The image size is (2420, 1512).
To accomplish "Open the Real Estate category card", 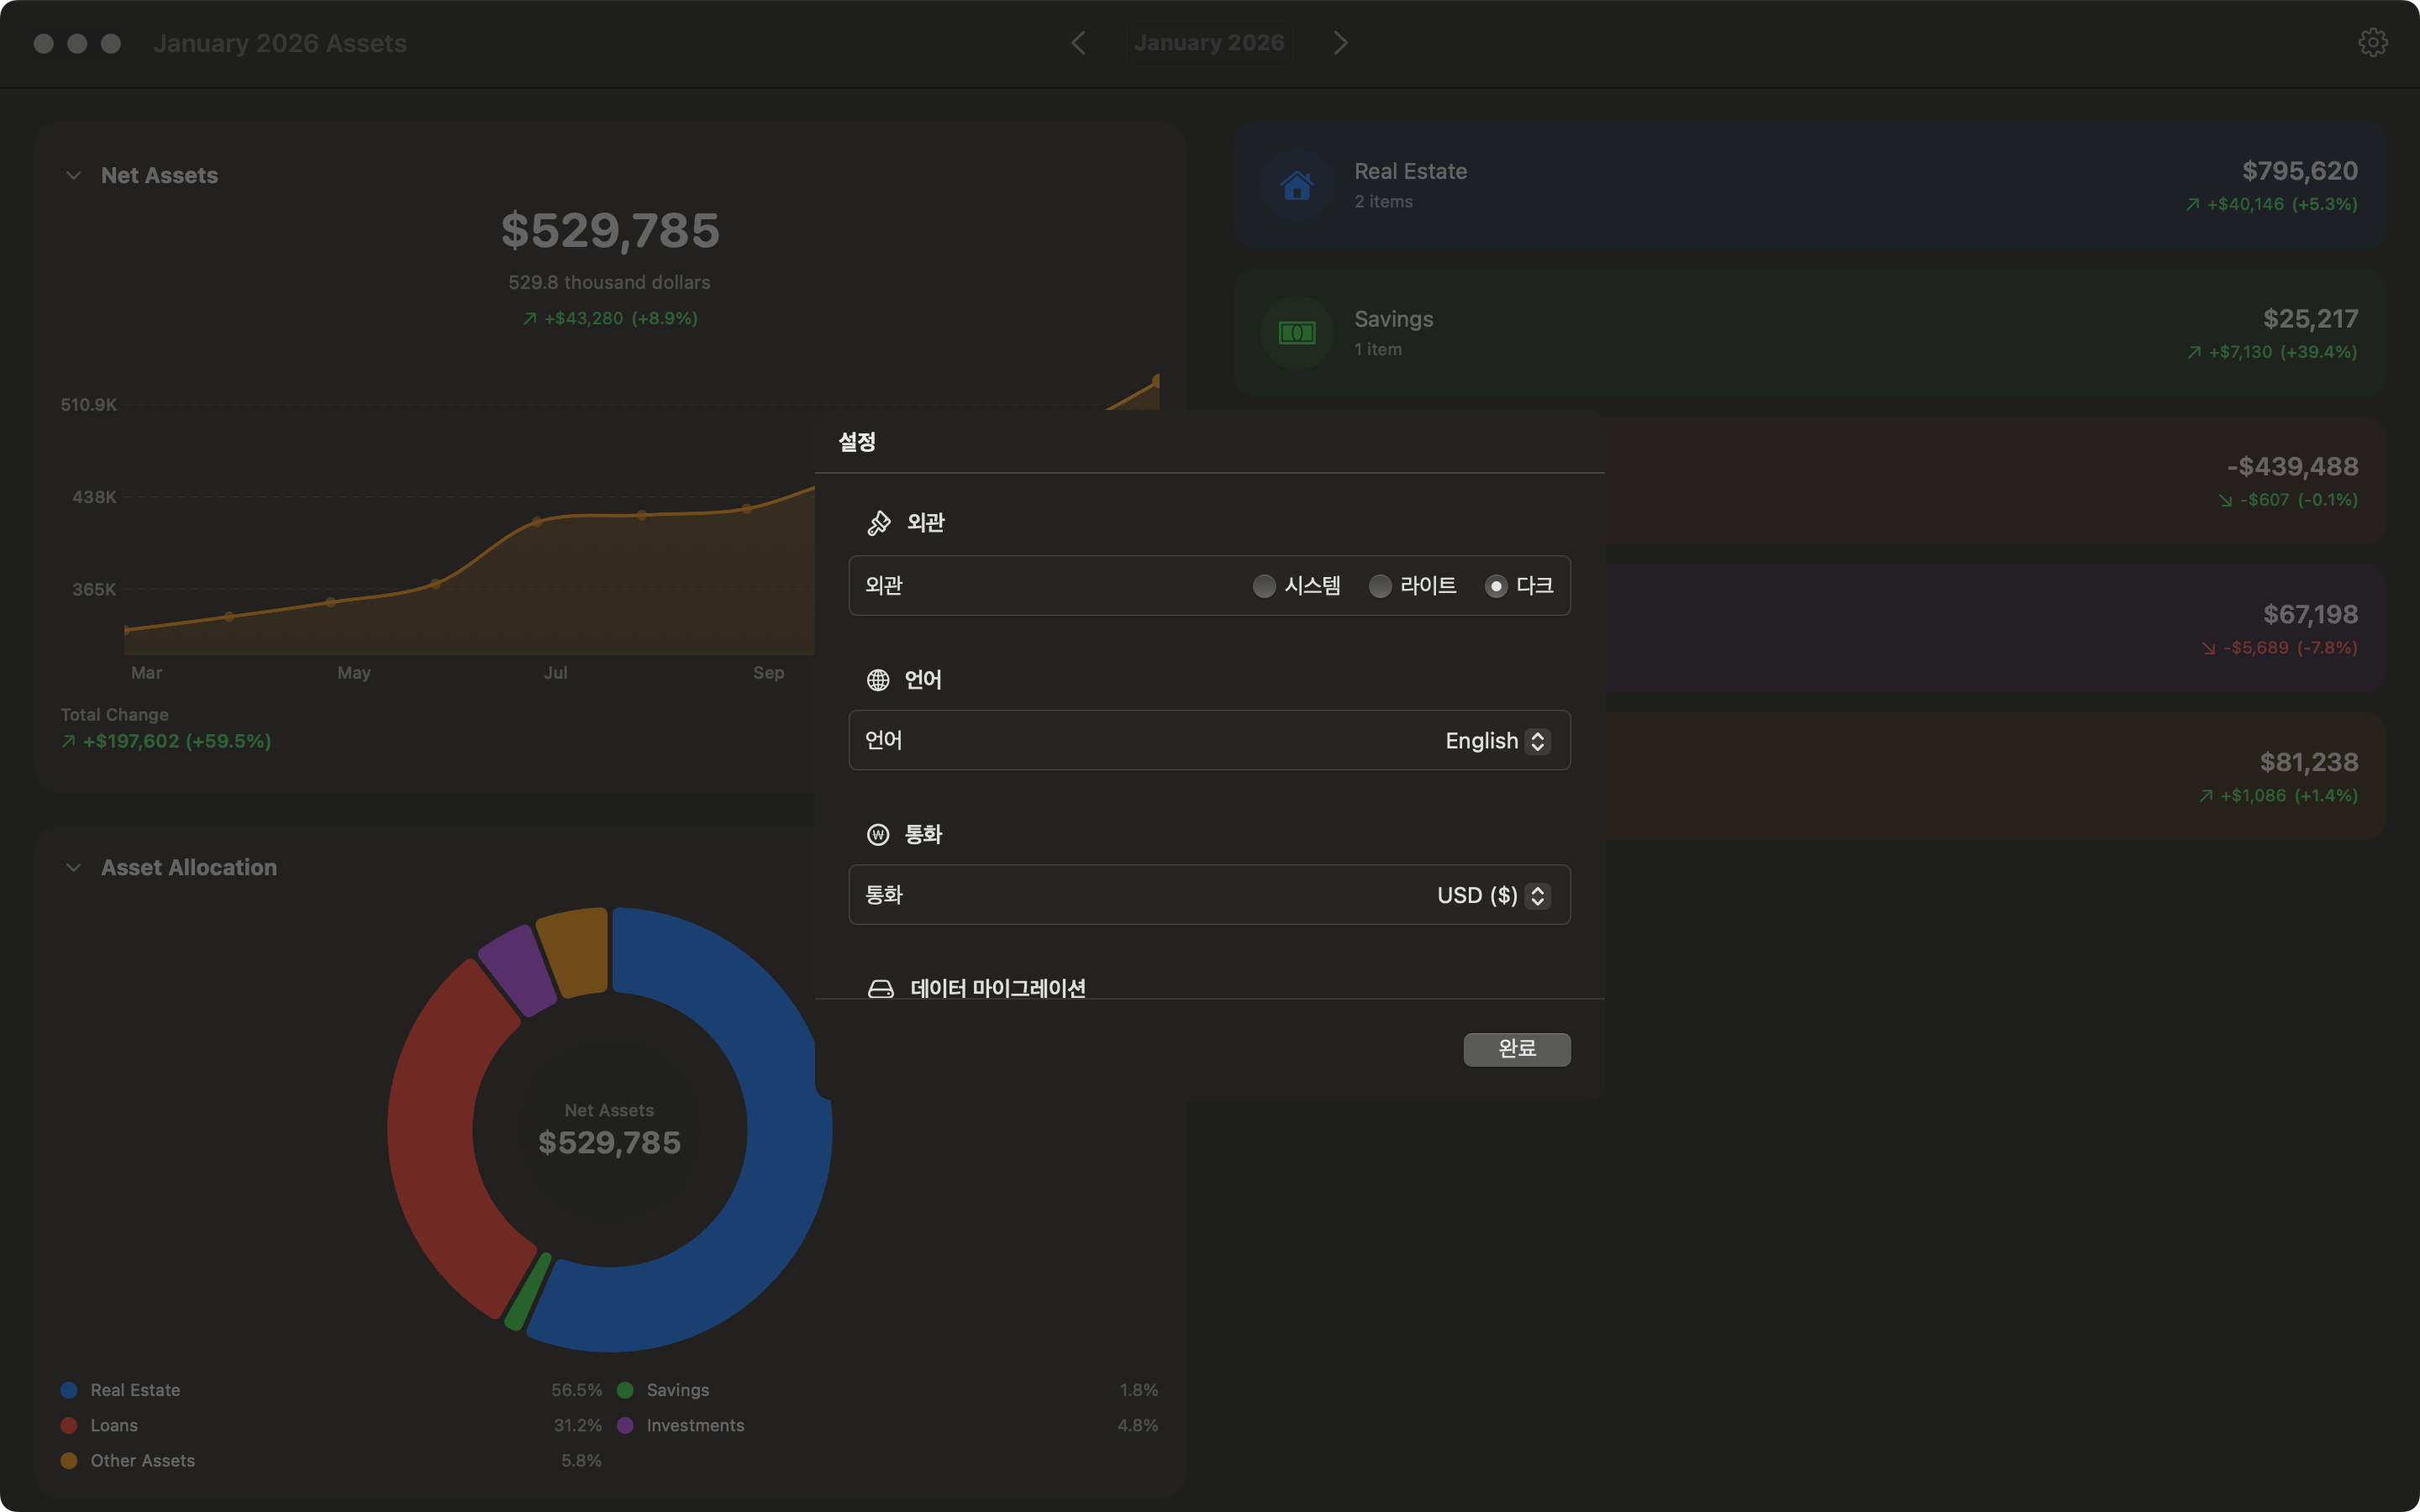I will click(x=1809, y=186).
